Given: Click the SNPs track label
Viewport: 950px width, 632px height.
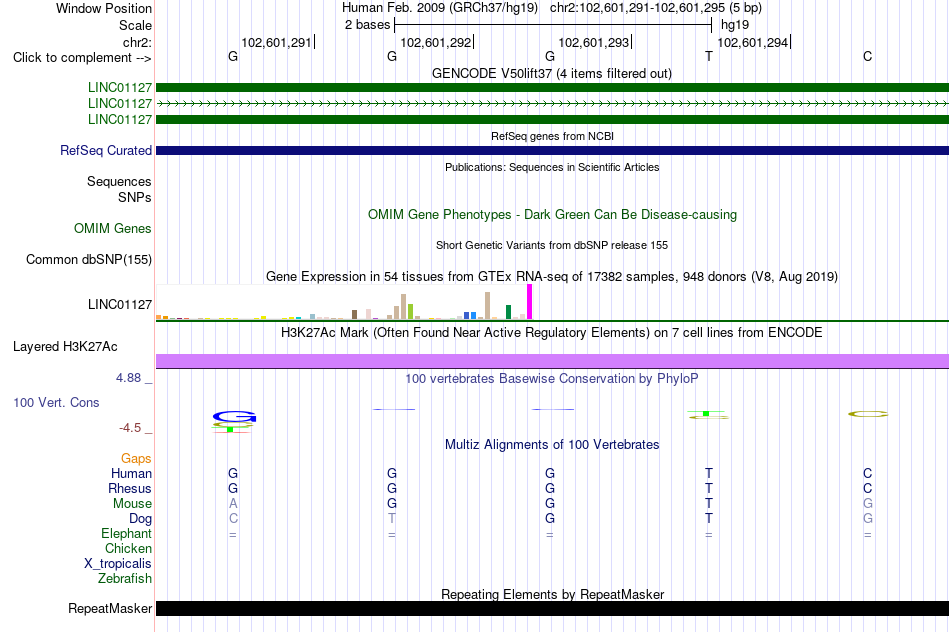Looking at the screenshot, I should click(x=135, y=198).
